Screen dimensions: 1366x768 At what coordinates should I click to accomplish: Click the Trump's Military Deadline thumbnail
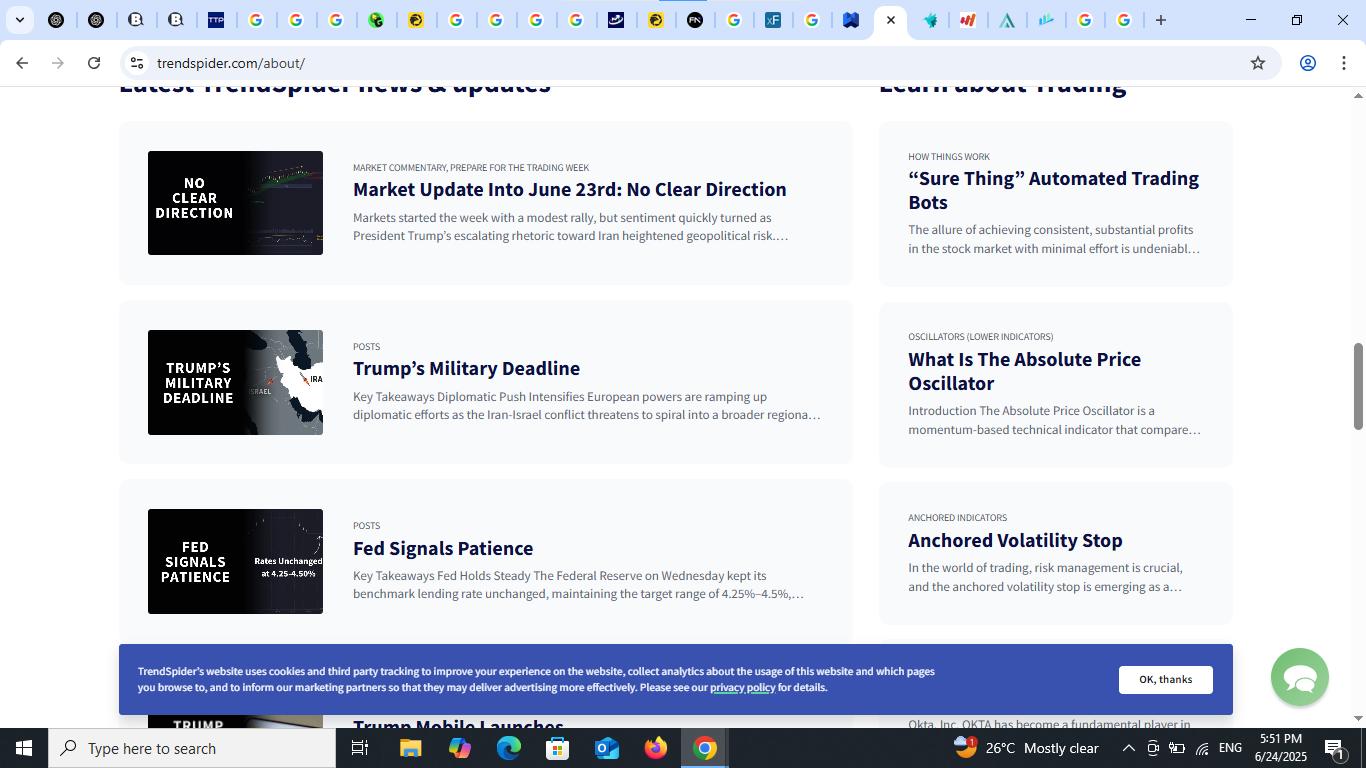click(235, 382)
